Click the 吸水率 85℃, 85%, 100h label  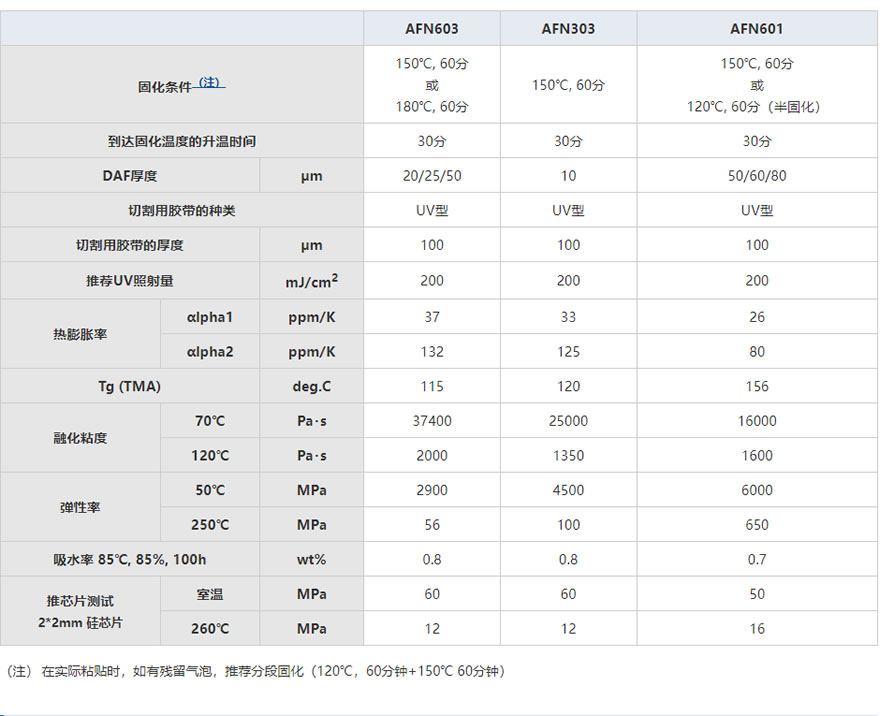point(130,560)
